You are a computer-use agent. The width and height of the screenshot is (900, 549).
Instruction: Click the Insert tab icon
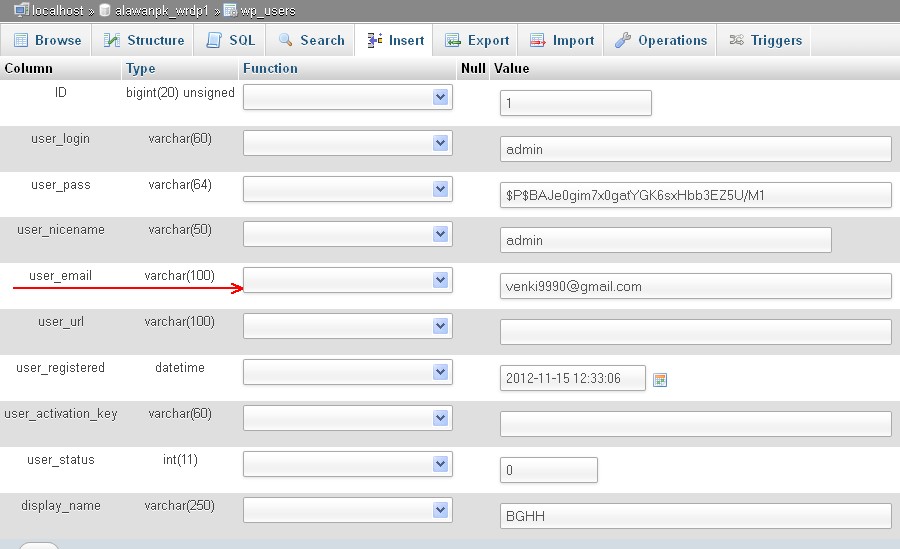(375, 40)
